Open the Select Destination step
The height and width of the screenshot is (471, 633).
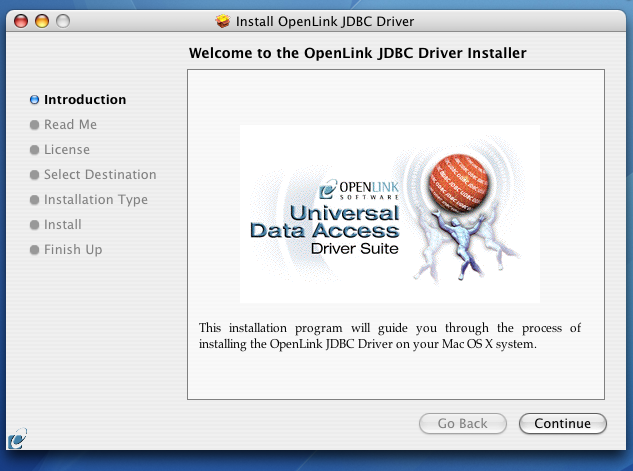(x=100, y=175)
